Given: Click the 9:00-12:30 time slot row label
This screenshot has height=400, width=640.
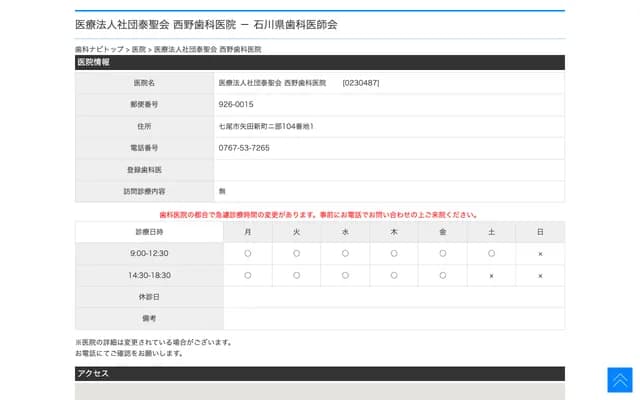Looking at the screenshot, I should [x=149, y=254].
